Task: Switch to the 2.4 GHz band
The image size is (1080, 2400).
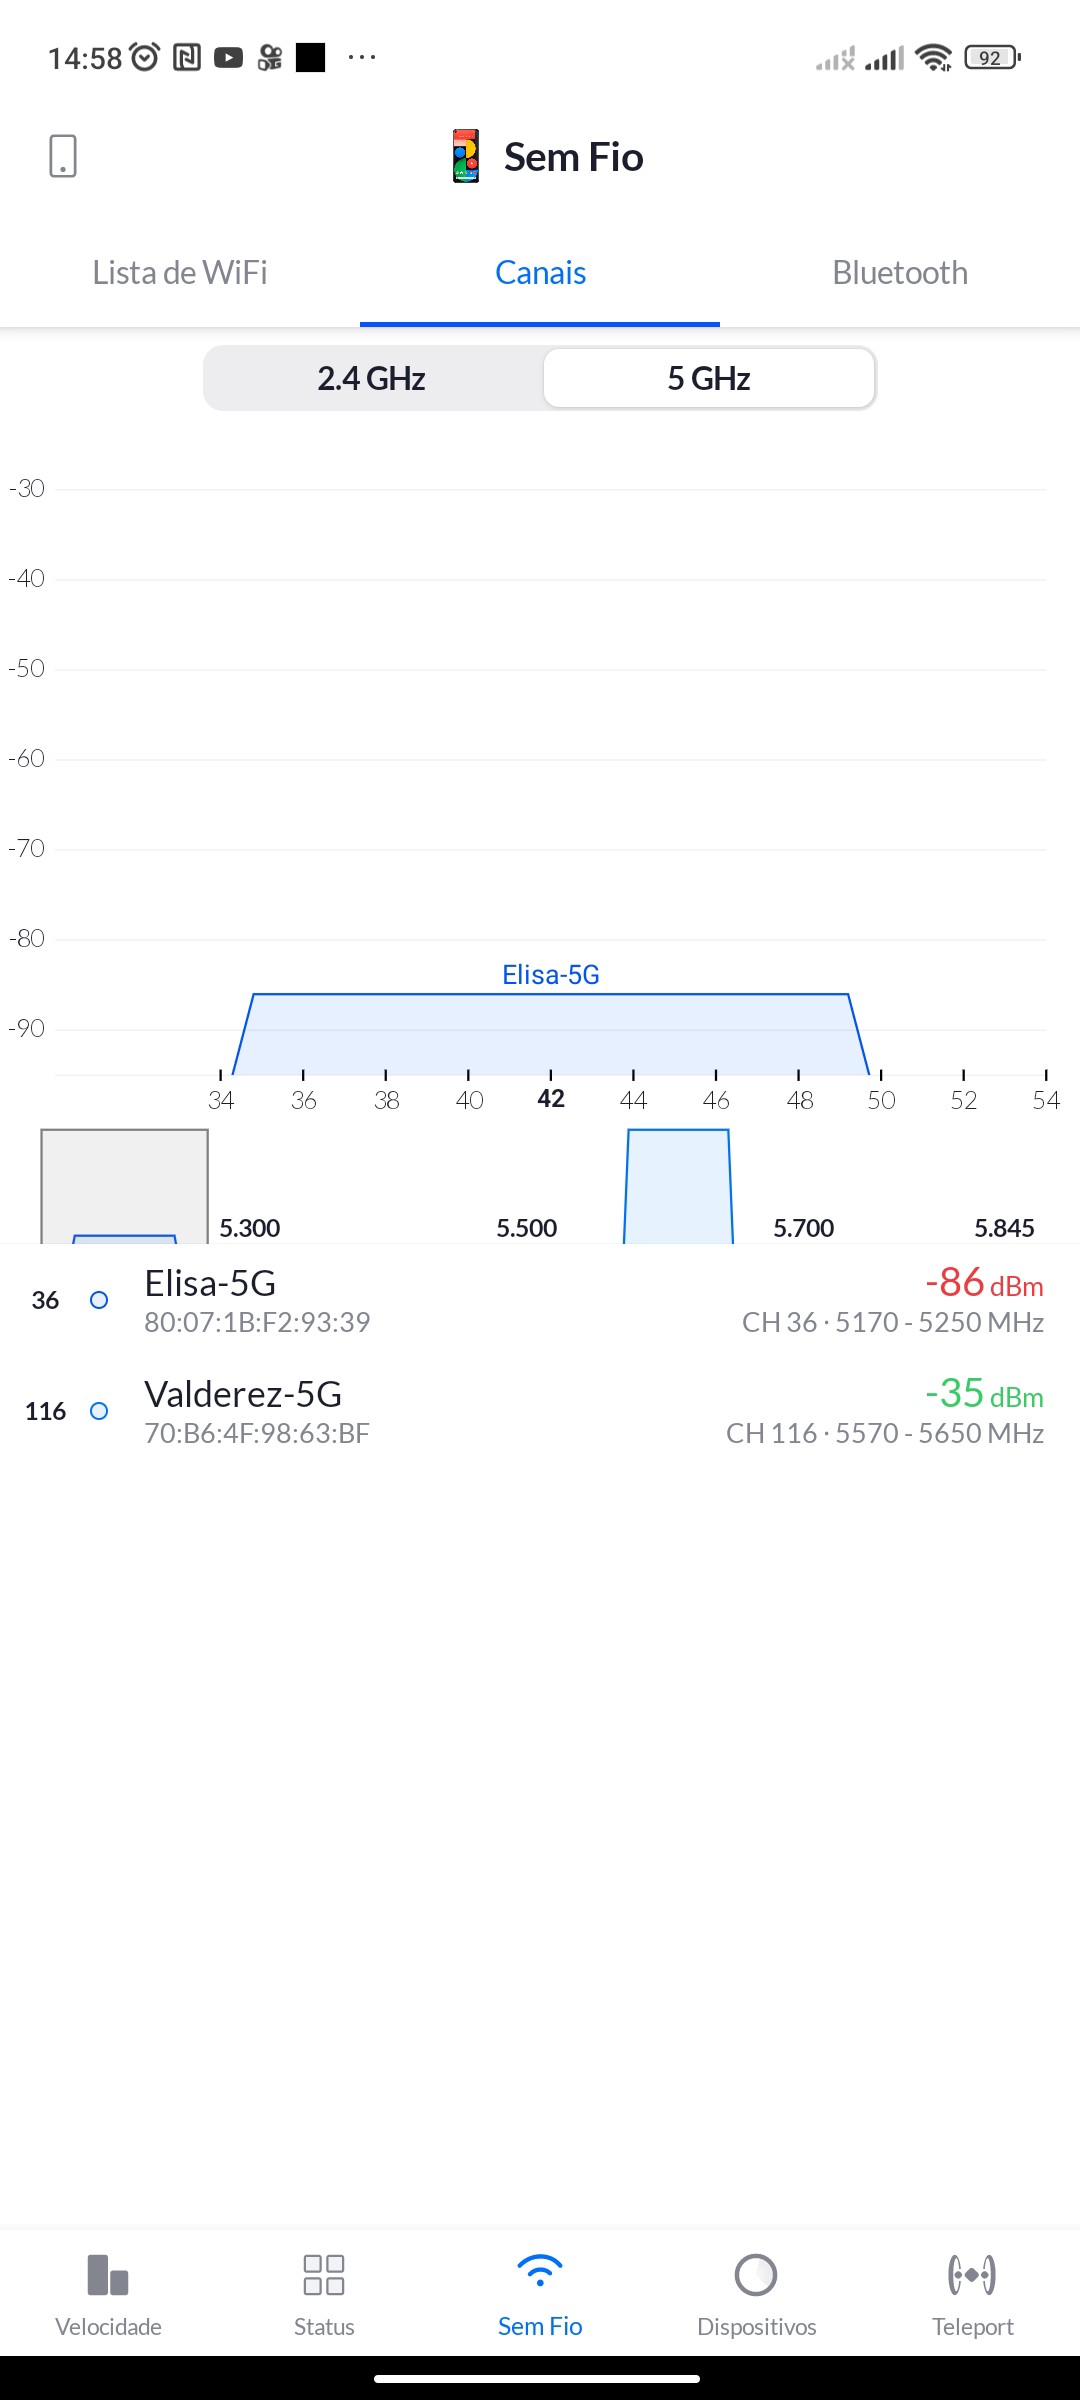Action: coord(372,379)
